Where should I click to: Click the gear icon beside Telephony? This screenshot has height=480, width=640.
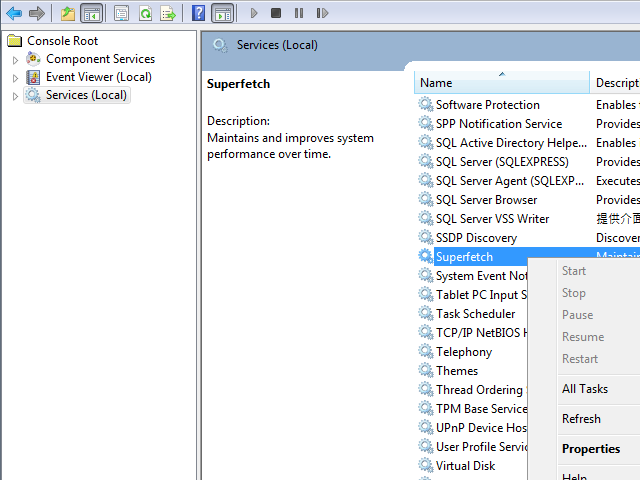click(x=425, y=351)
